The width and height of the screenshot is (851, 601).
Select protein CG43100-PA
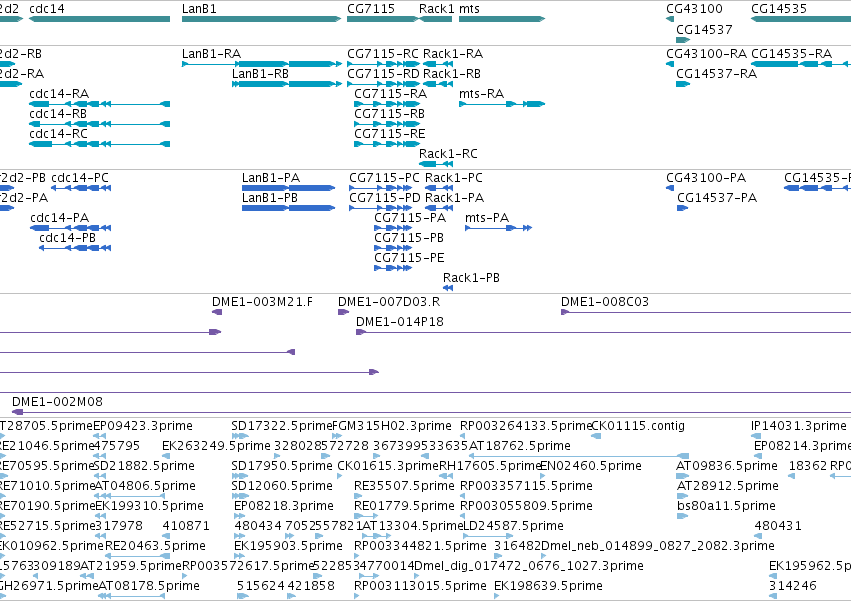coord(670,188)
